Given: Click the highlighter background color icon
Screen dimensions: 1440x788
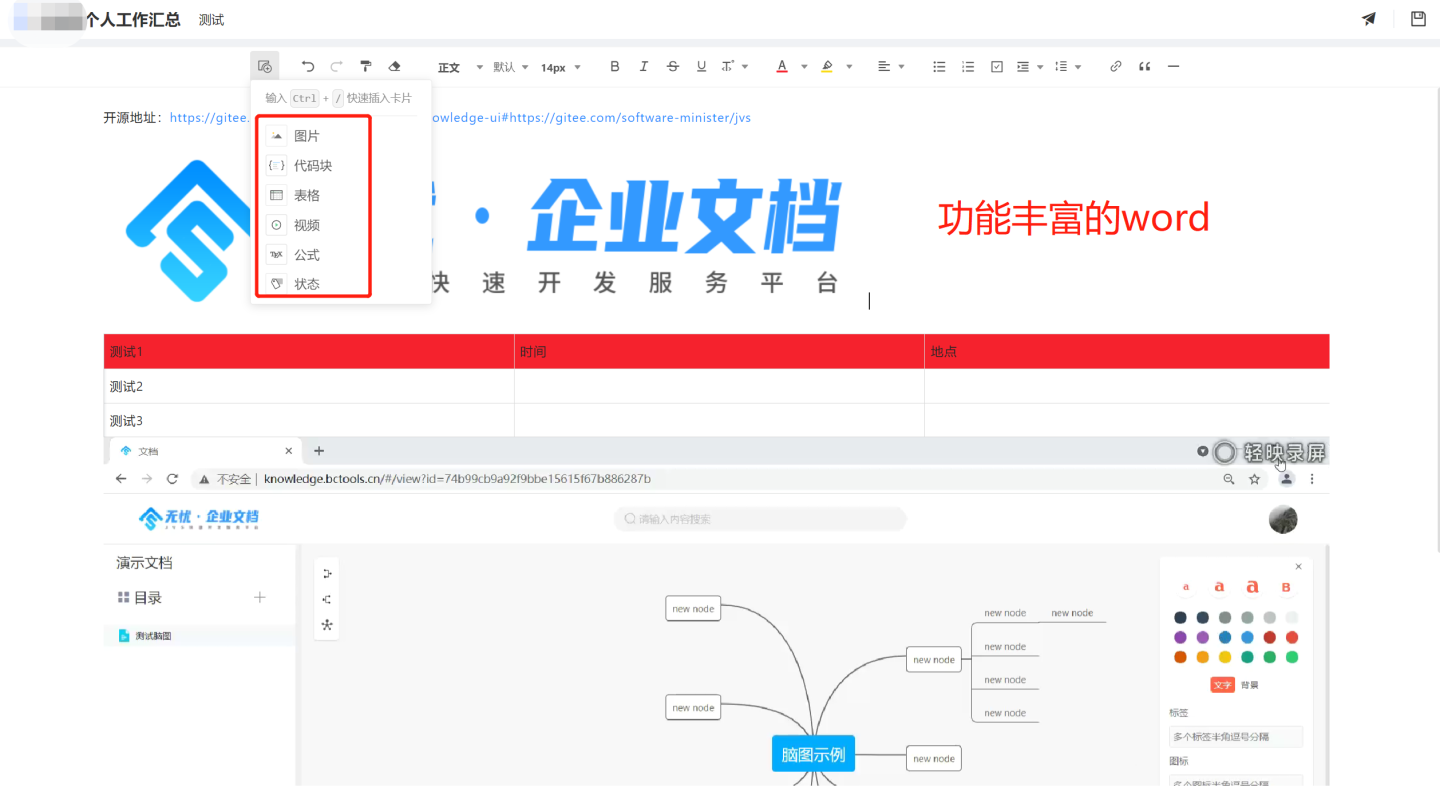Looking at the screenshot, I should pos(827,67).
